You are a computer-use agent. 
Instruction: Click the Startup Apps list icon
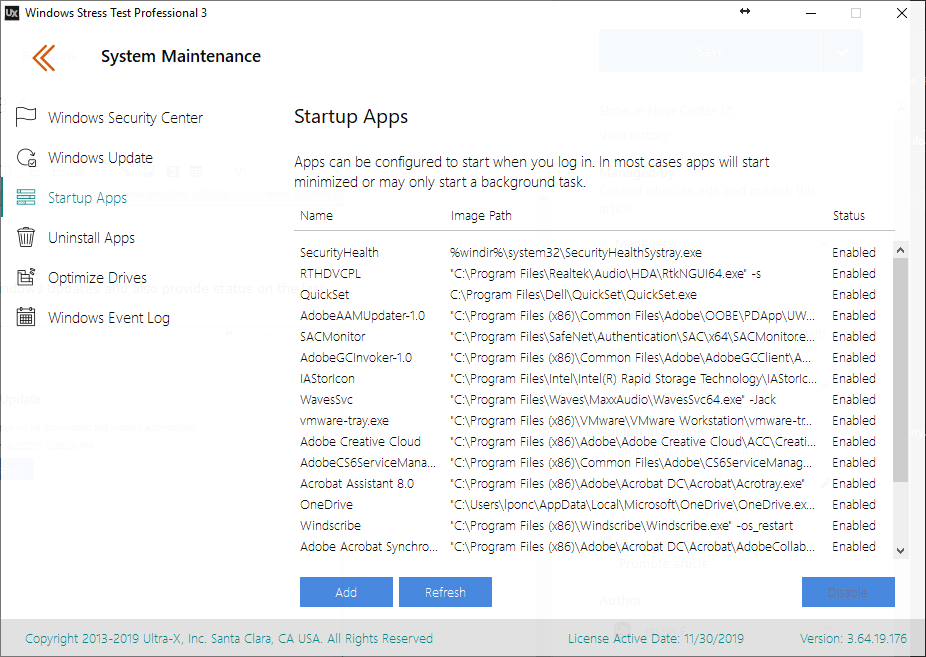pos(27,197)
